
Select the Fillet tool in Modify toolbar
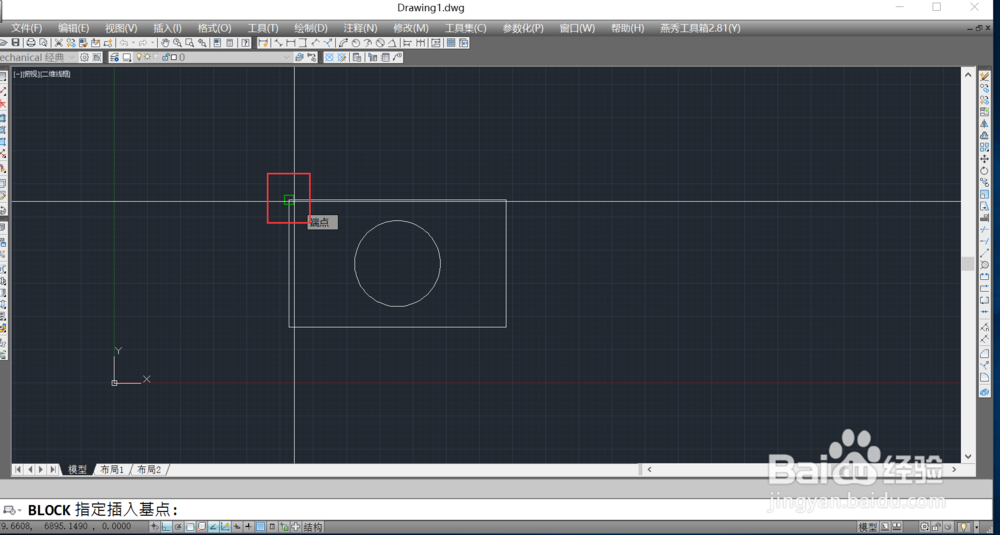coord(984,377)
